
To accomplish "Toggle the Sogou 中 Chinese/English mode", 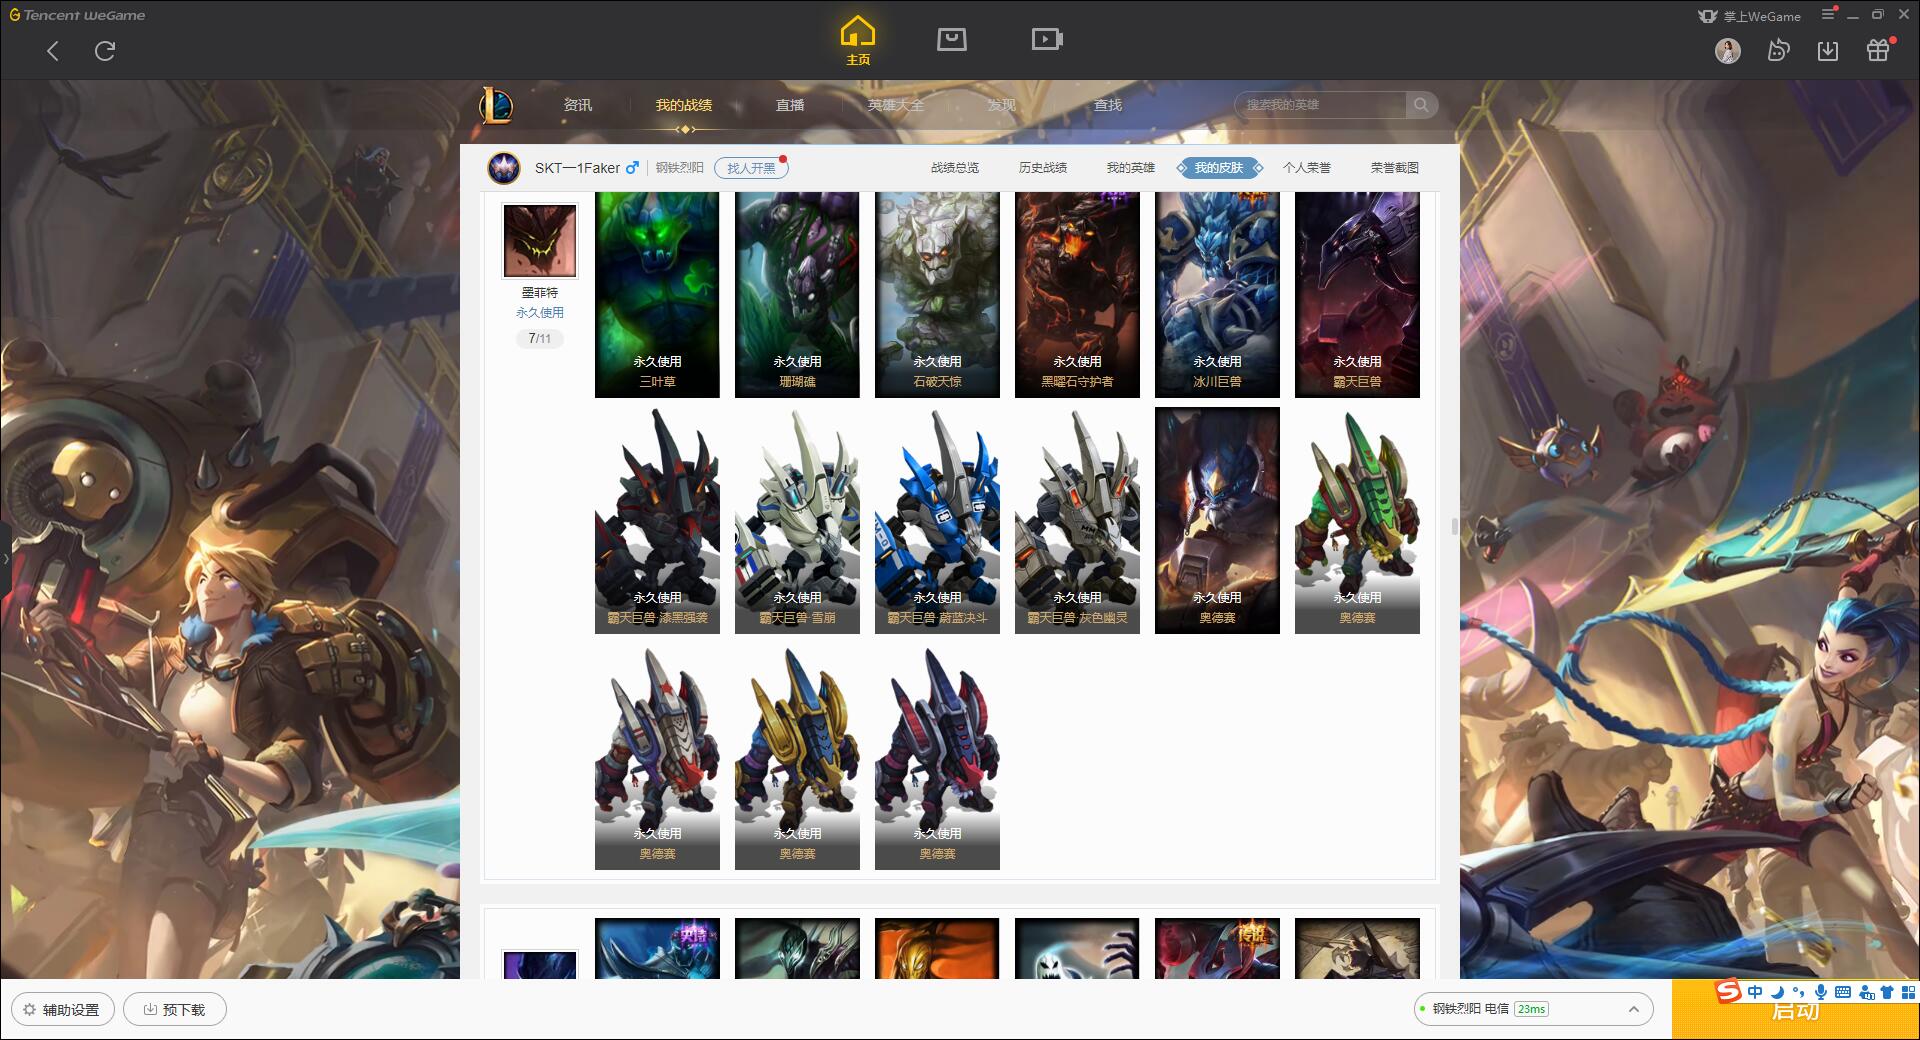I will point(1755,992).
